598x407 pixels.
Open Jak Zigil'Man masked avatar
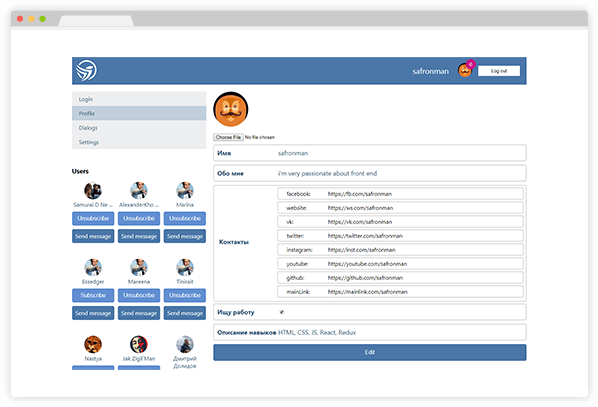click(x=139, y=344)
